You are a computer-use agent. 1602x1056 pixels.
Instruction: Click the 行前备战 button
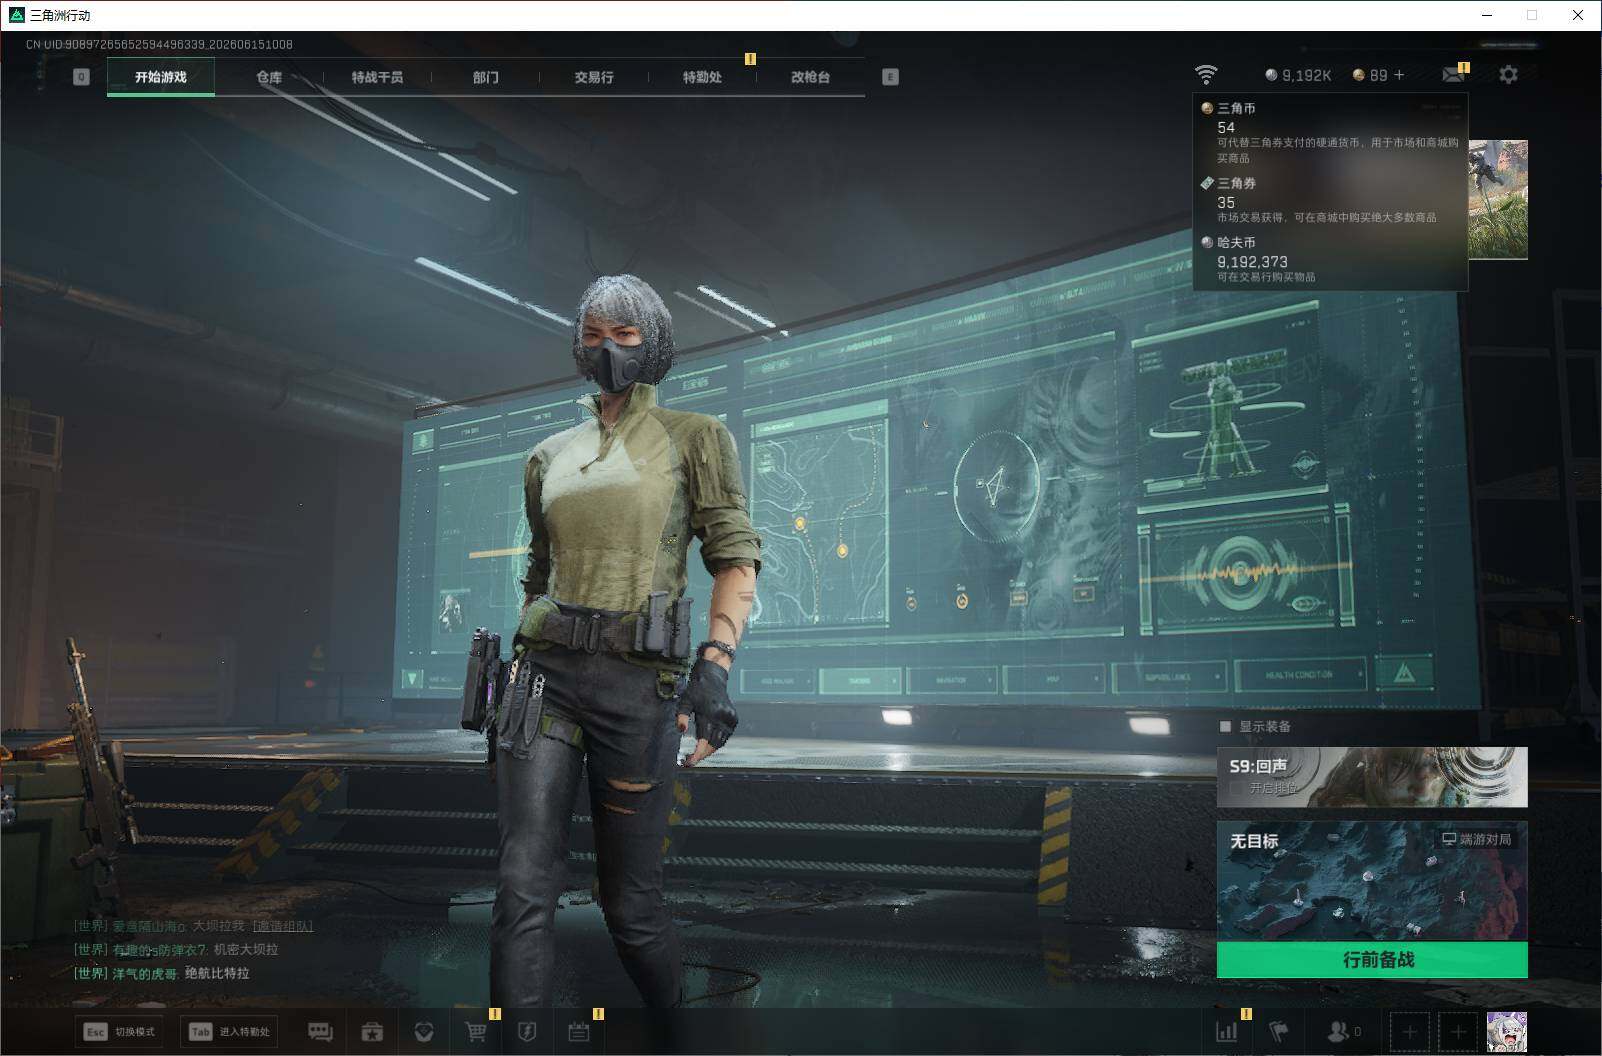pyautogui.click(x=1372, y=960)
